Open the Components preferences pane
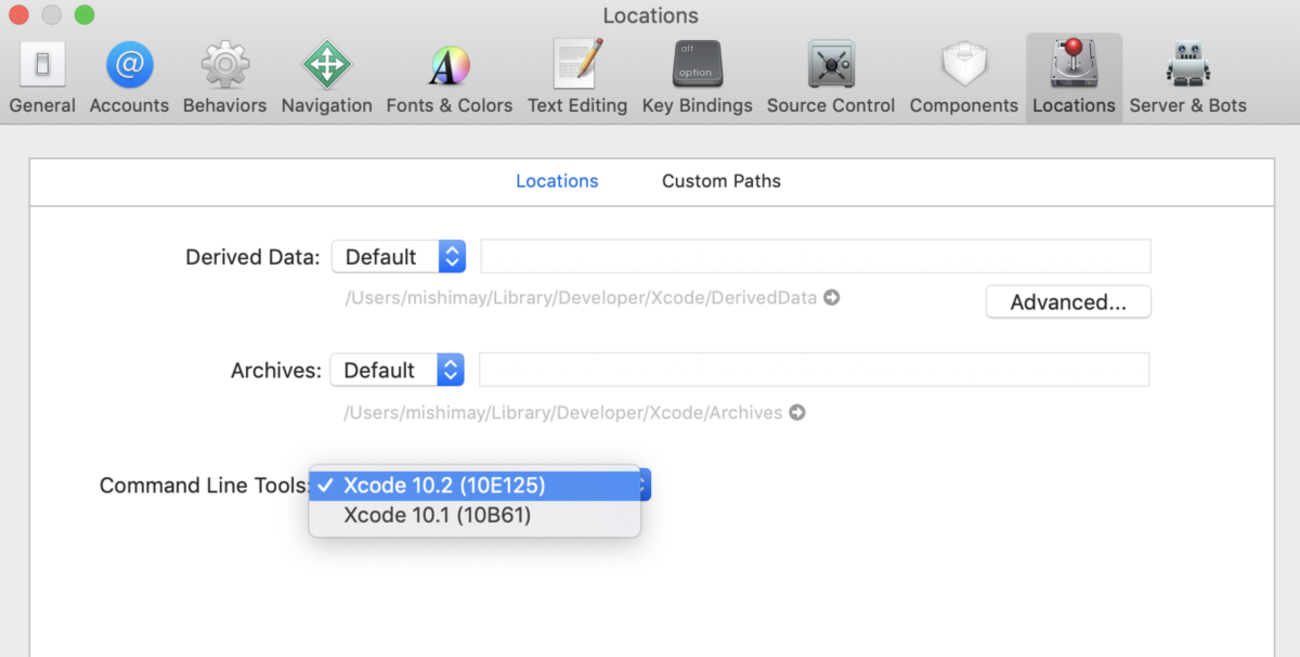 point(963,78)
